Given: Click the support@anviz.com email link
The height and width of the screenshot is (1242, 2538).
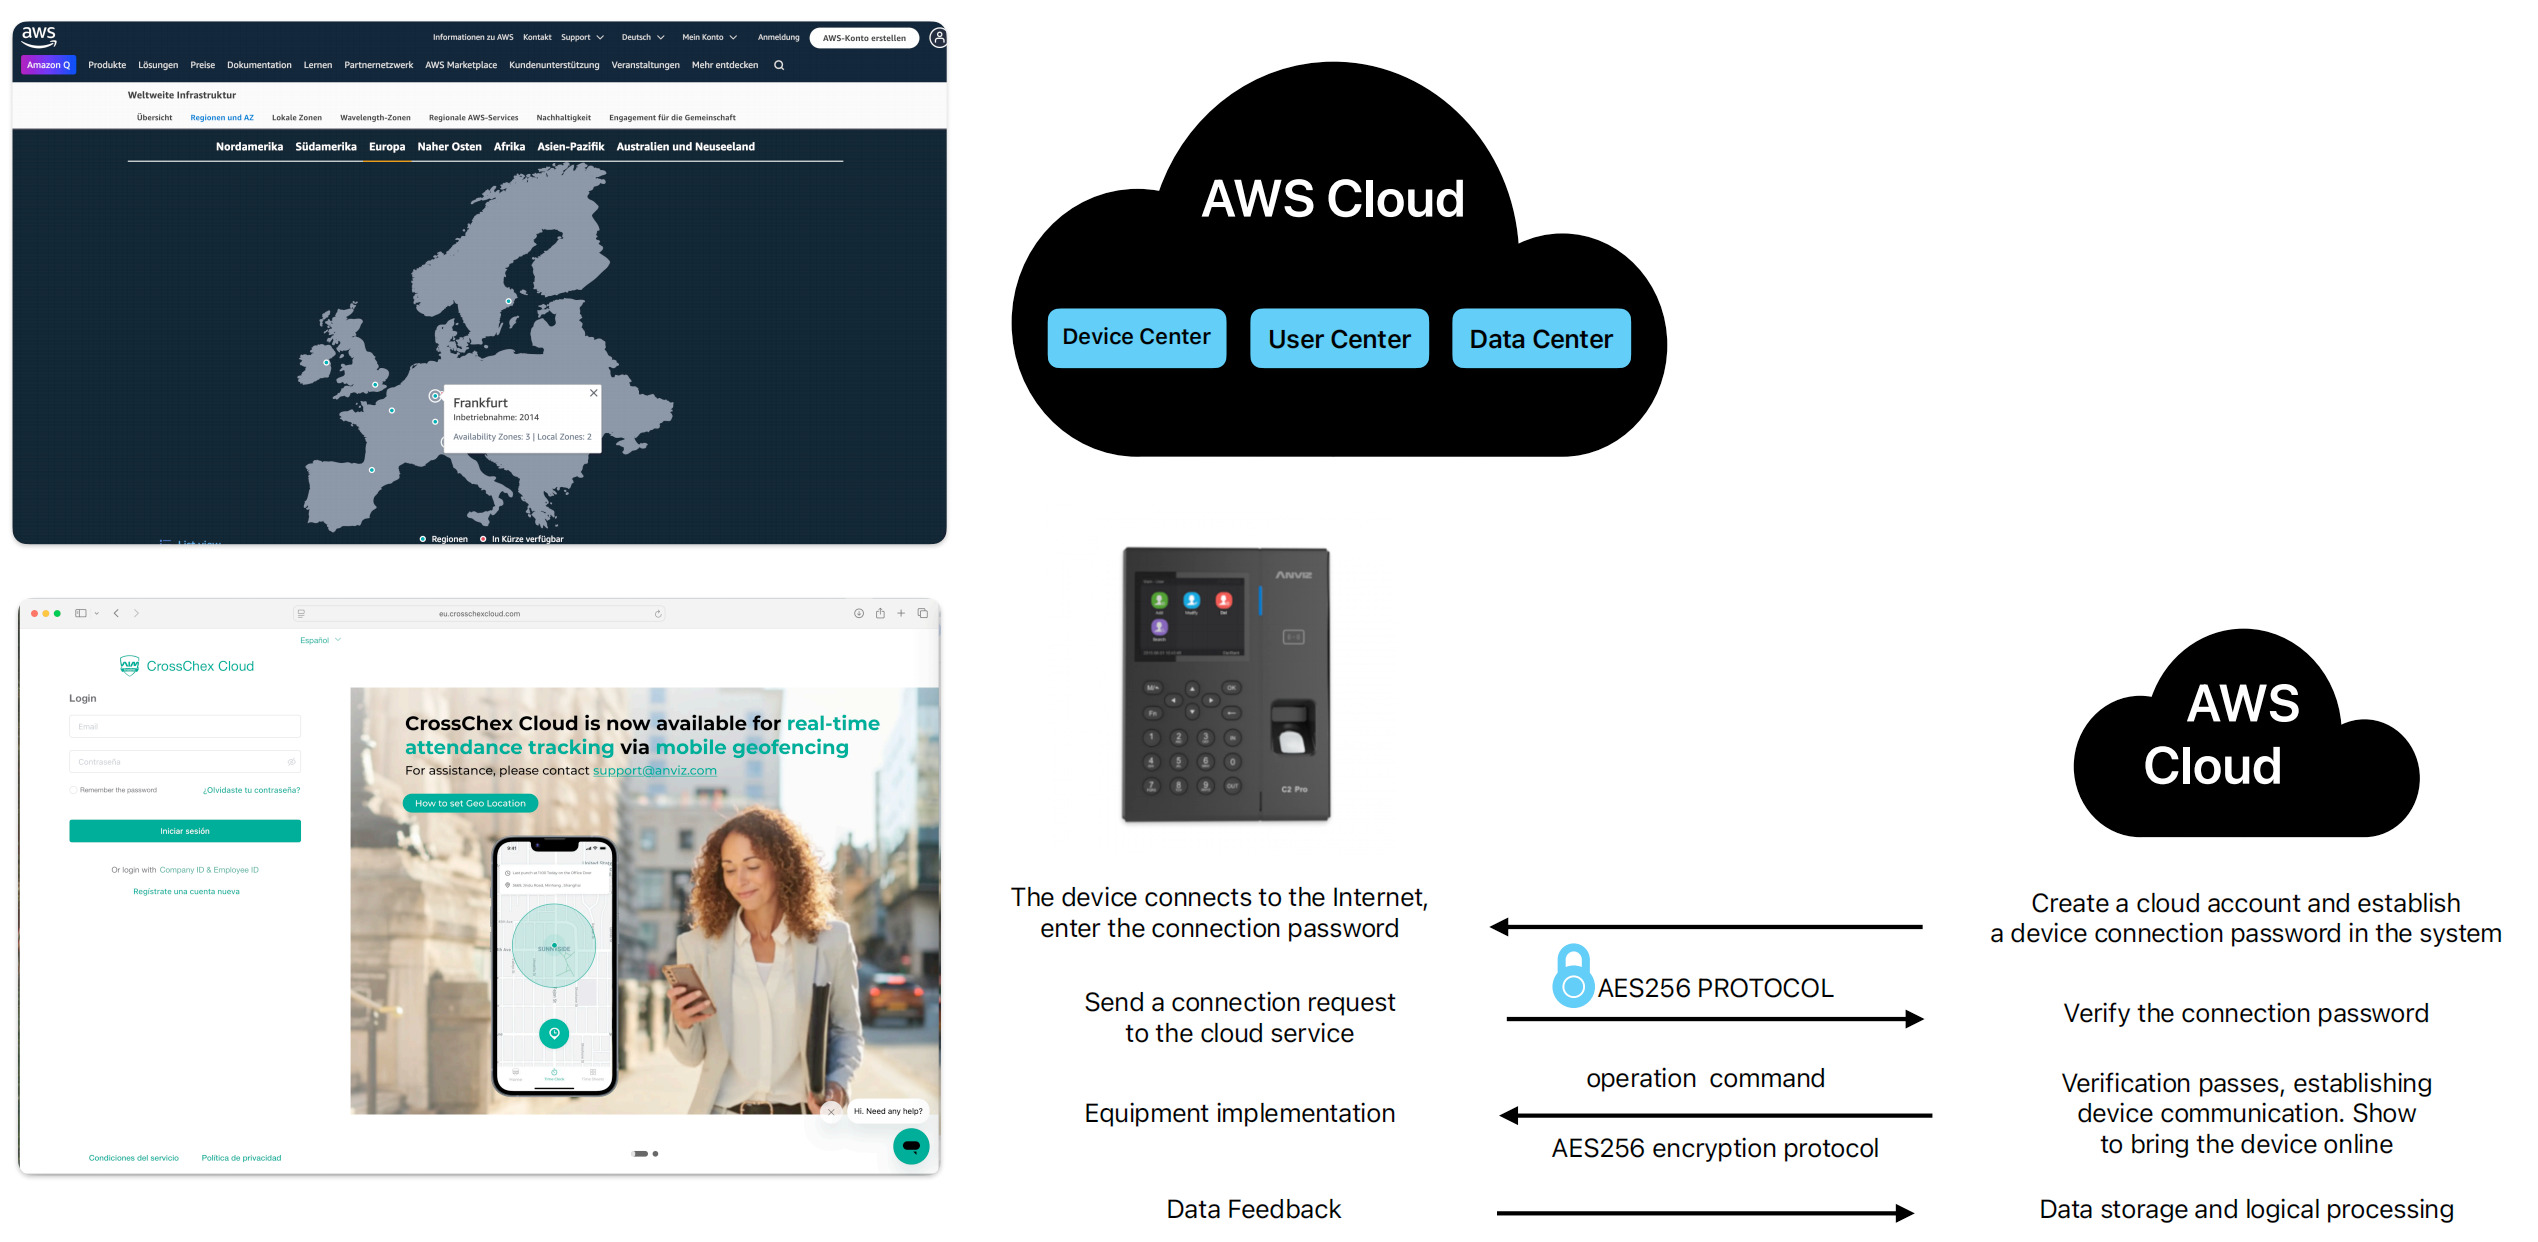Looking at the screenshot, I should pyautogui.click(x=654, y=771).
